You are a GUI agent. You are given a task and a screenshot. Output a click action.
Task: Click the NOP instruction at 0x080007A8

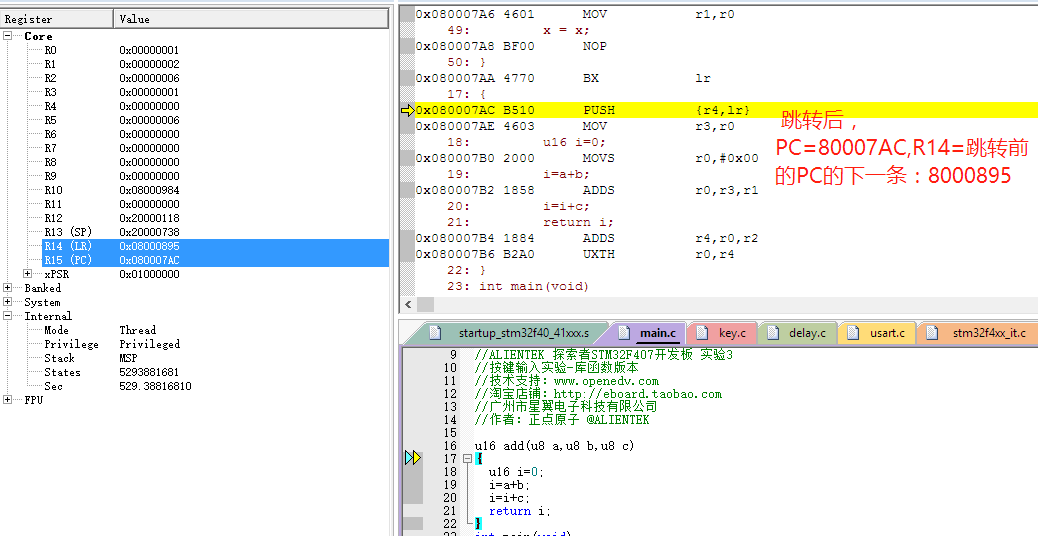coord(511,46)
